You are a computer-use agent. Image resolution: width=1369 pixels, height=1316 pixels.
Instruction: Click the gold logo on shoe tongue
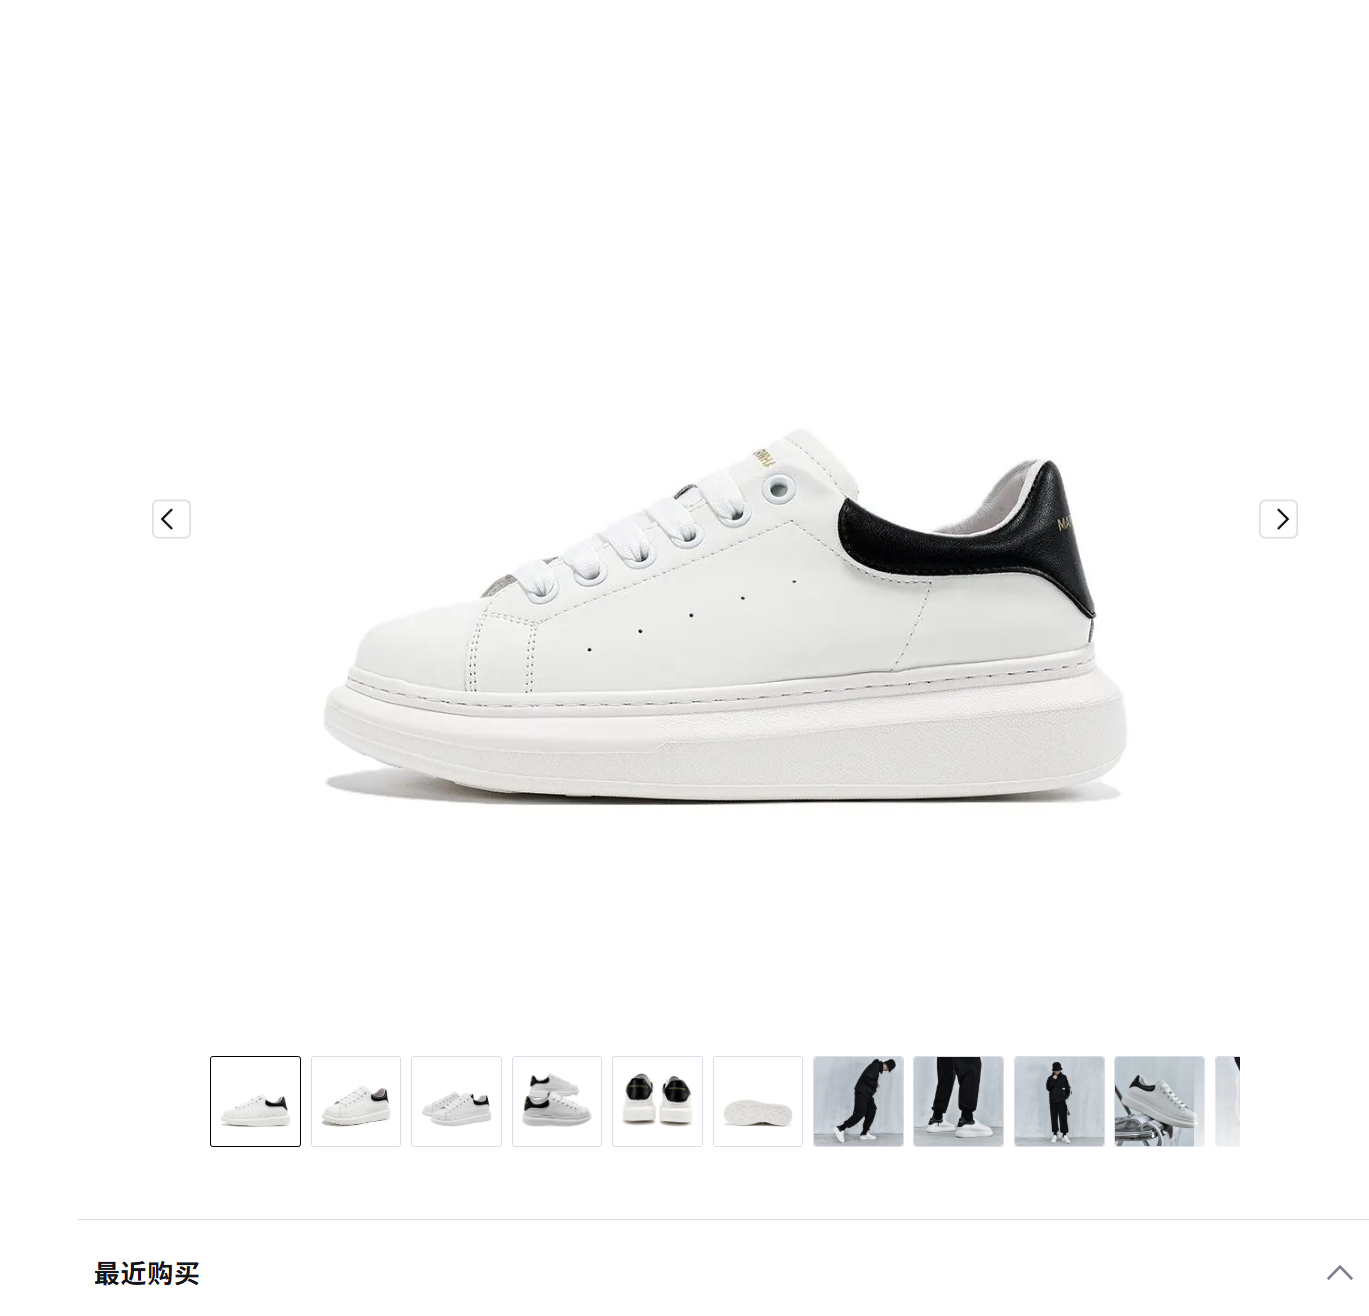coord(760,457)
